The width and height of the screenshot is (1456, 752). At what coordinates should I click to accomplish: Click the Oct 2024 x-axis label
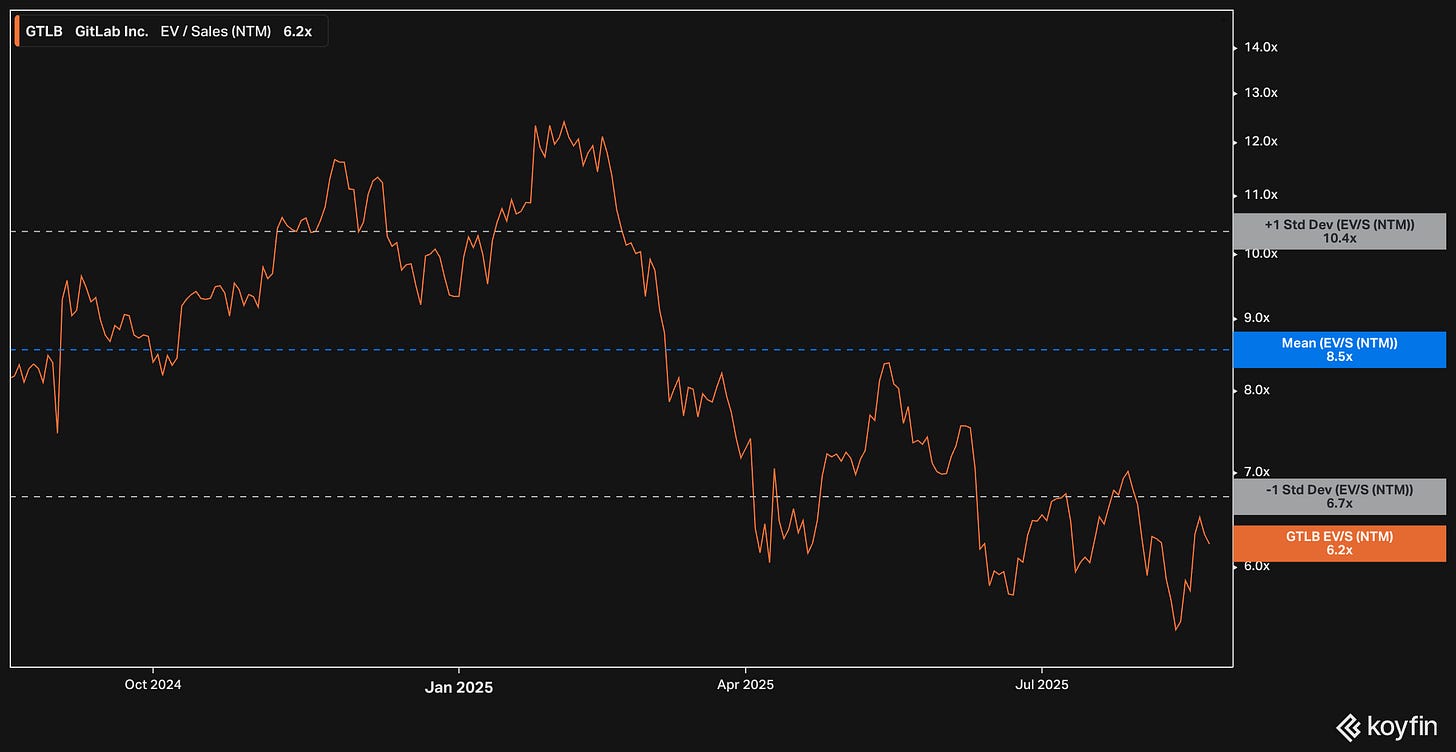click(x=153, y=685)
